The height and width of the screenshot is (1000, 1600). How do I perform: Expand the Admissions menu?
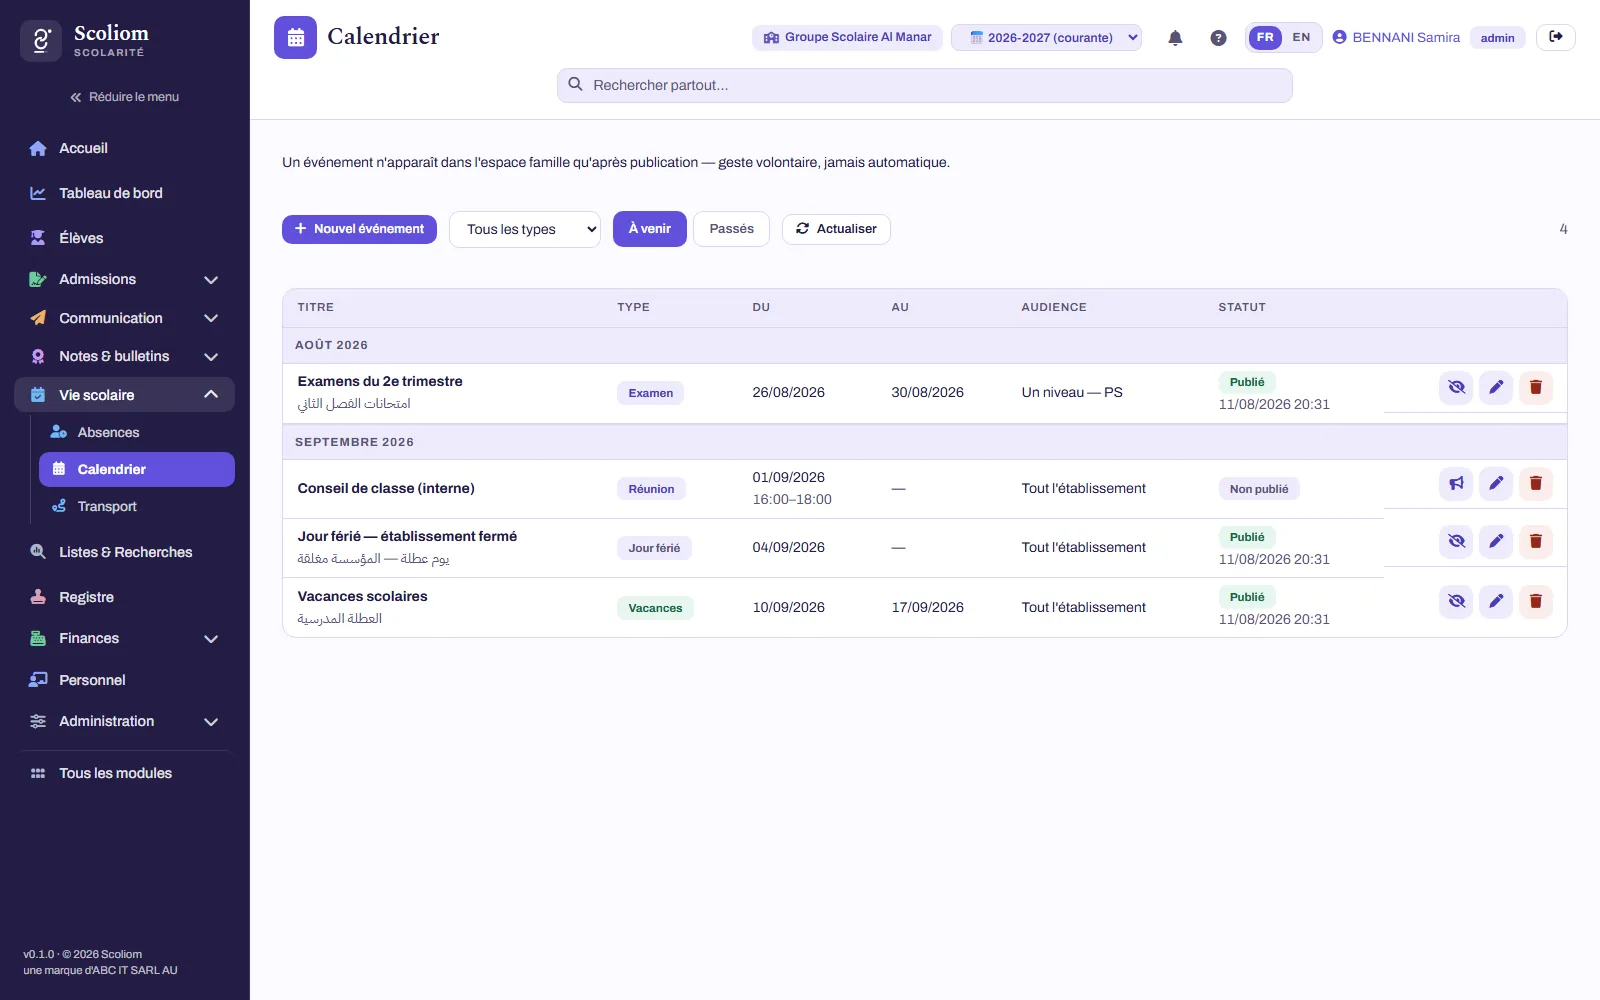coord(125,279)
